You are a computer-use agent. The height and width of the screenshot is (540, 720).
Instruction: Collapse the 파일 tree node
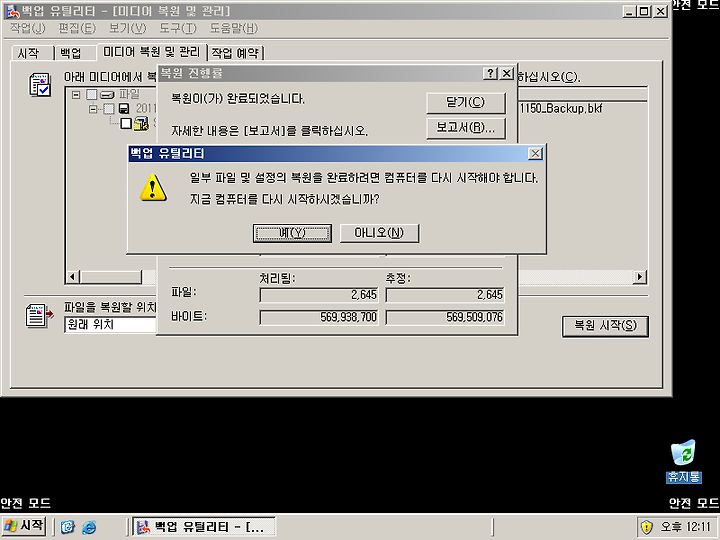tap(76, 95)
